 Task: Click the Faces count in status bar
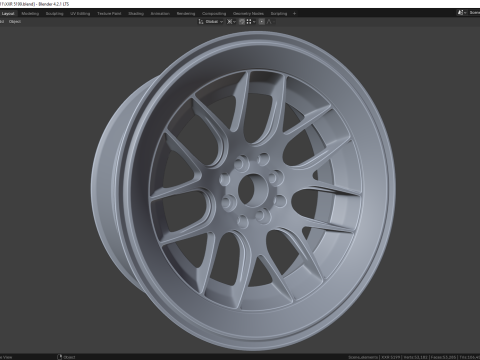tap(443, 357)
